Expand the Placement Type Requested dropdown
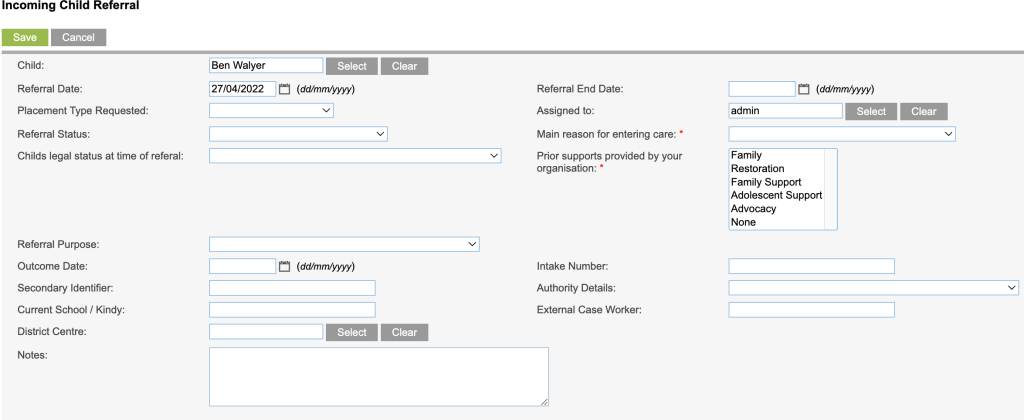 tap(271, 111)
